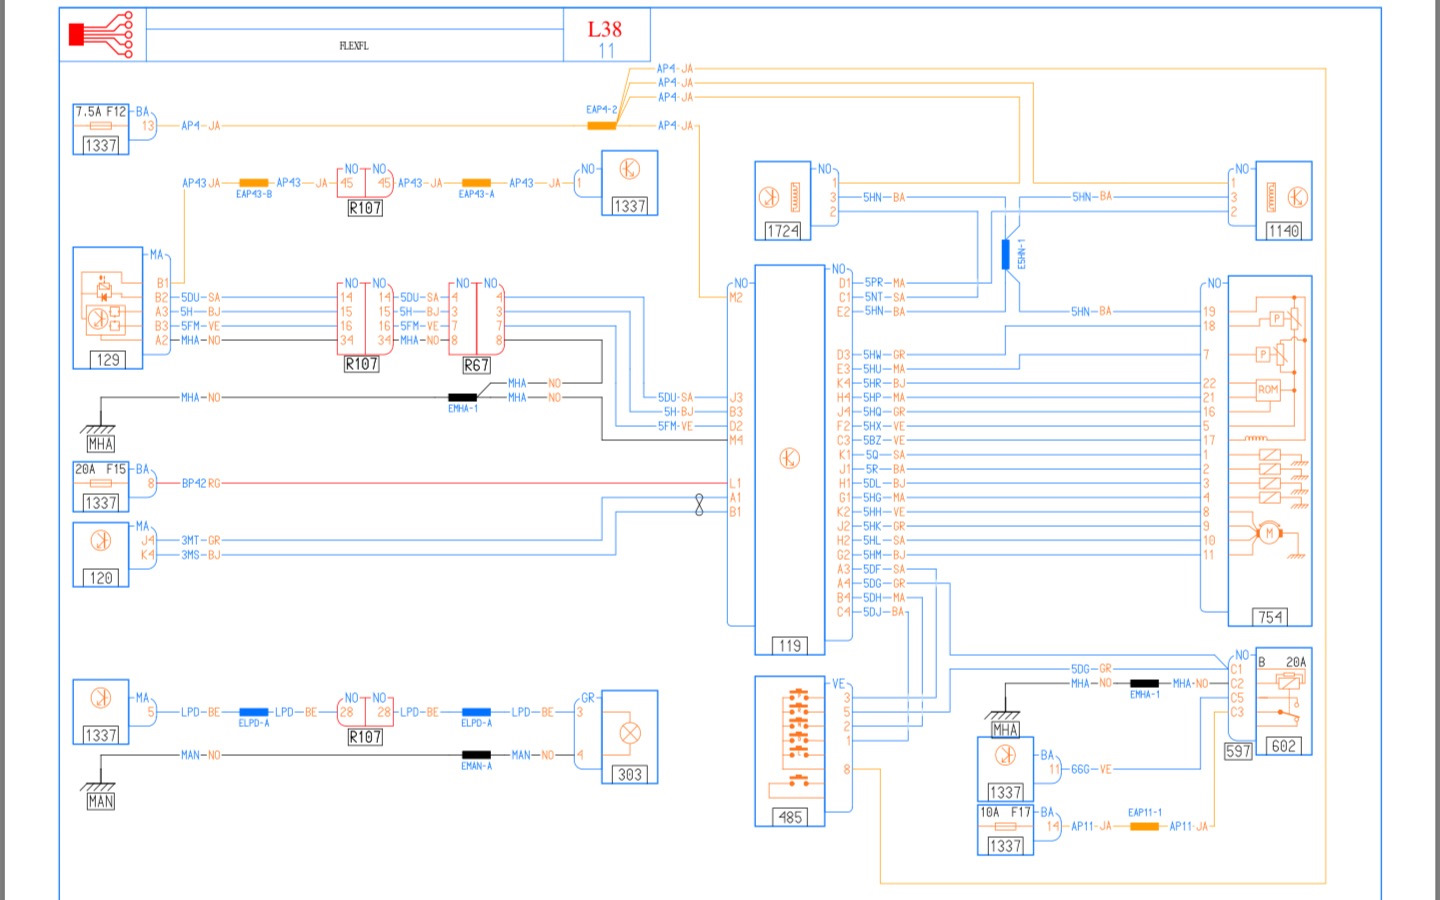The height and width of the screenshot is (900, 1440).
Task: Click the R107 label on the LPD-BE line
Action: (365, 737)
